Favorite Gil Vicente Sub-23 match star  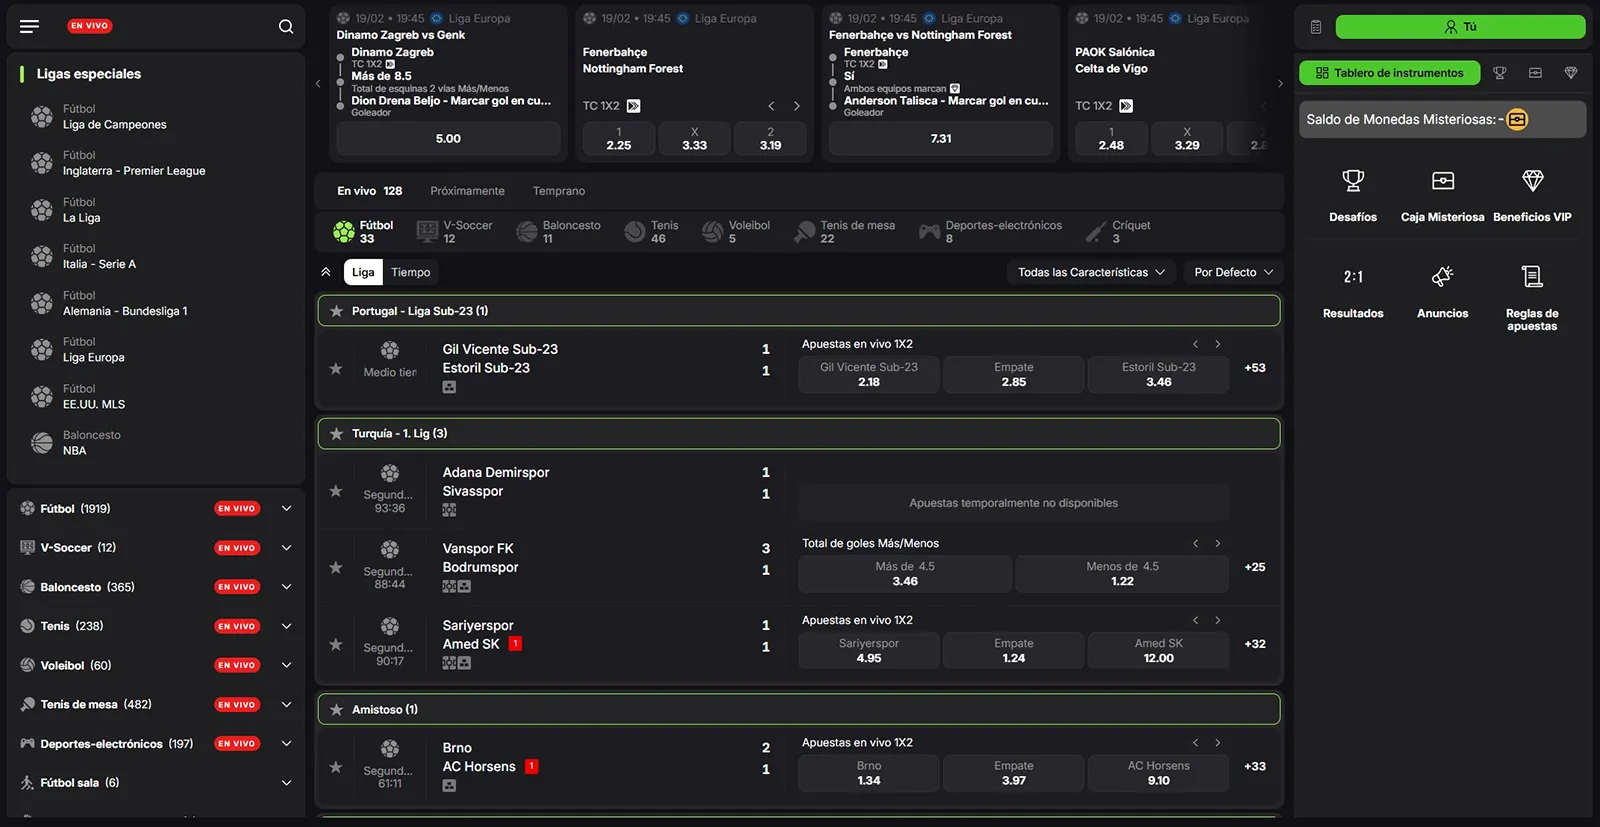pyautogui.click(x=336, y=369)
